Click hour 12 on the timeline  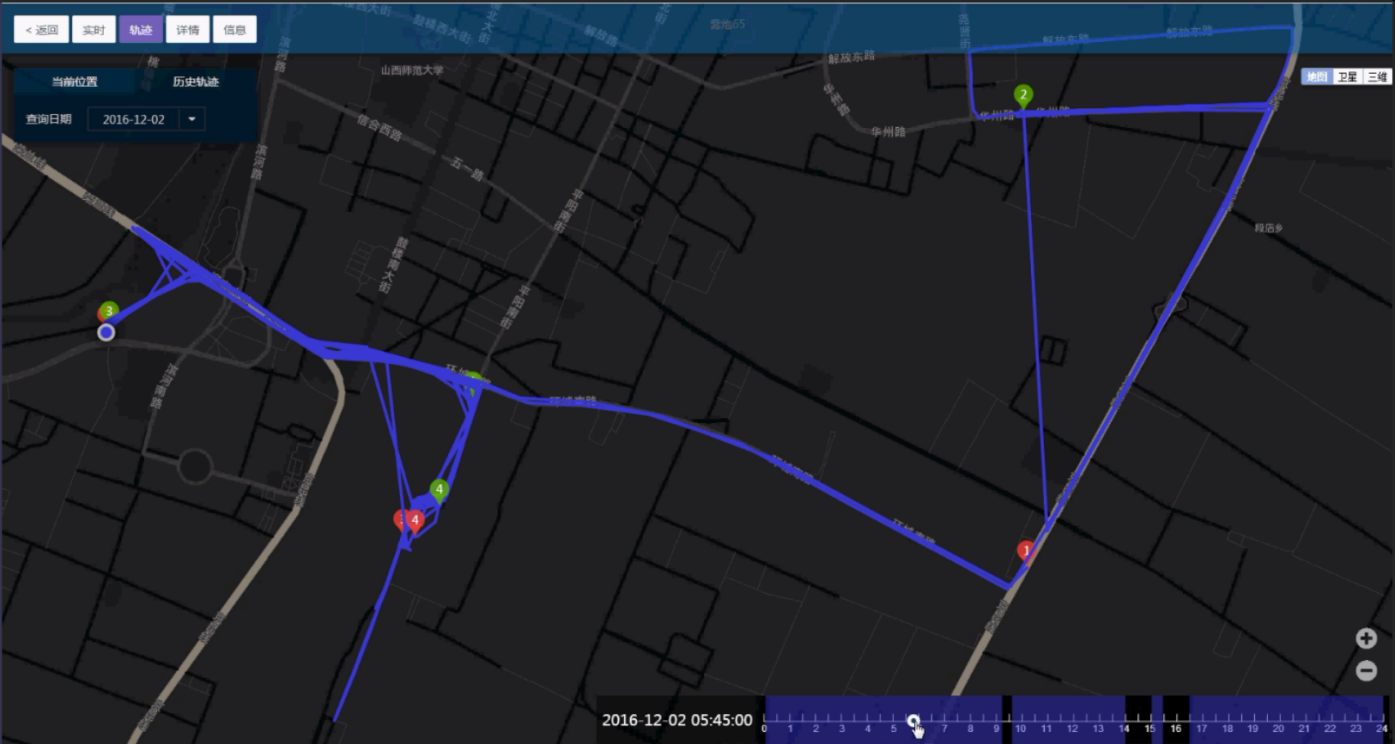pyautogui.click(x=1073, y=729)
